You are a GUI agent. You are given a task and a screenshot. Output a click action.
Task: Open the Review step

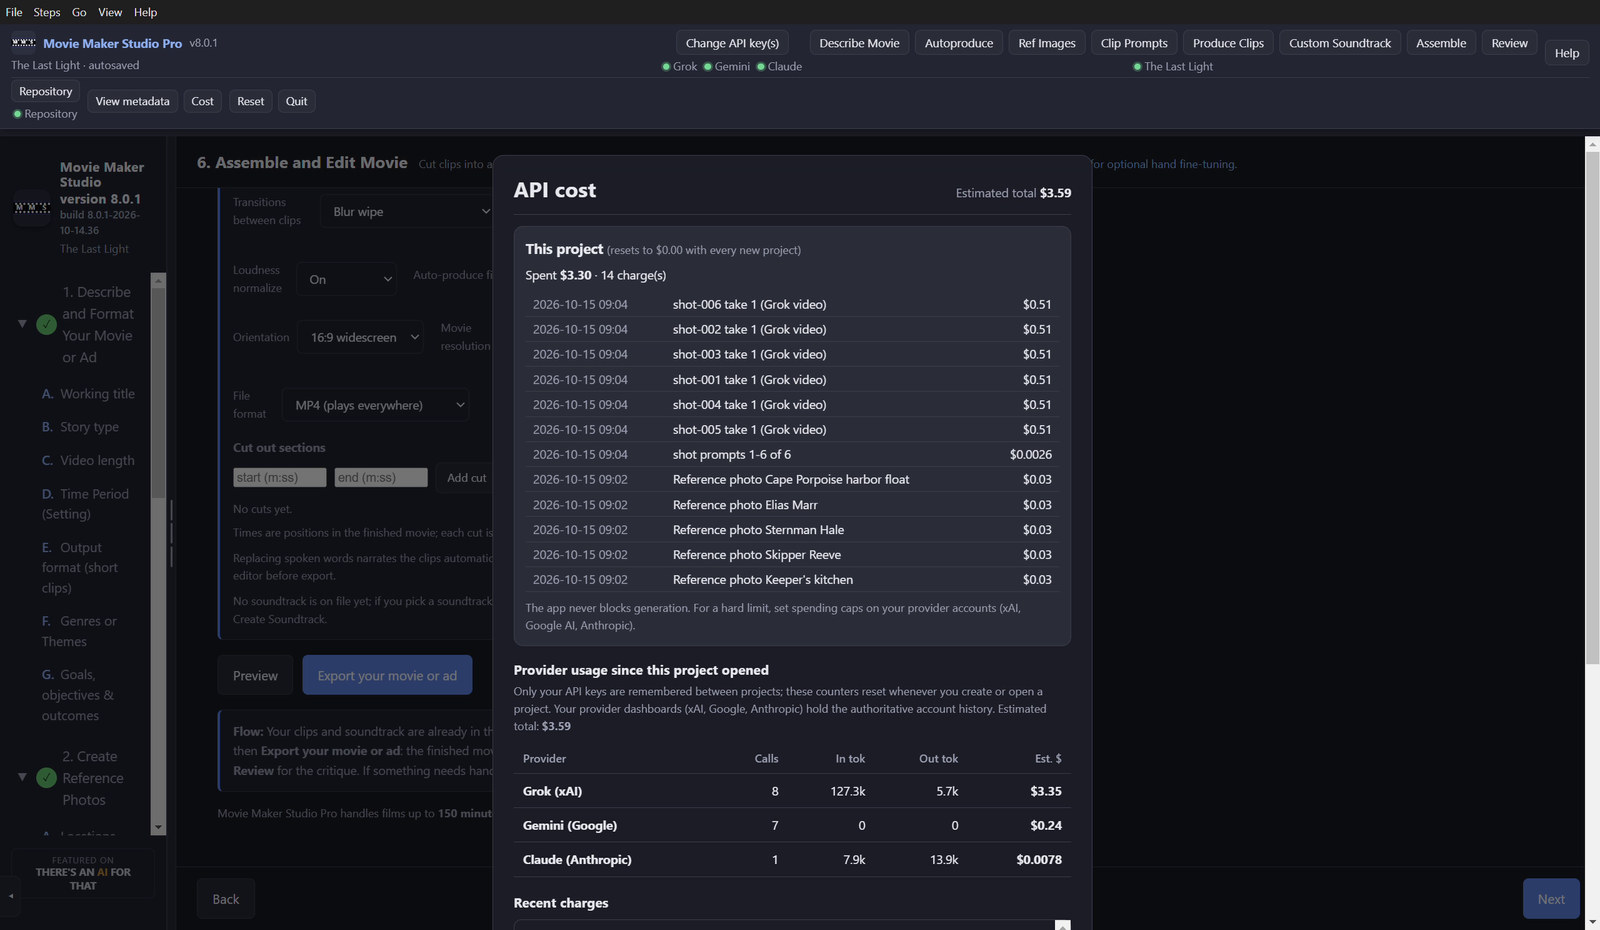(1509, 43)
